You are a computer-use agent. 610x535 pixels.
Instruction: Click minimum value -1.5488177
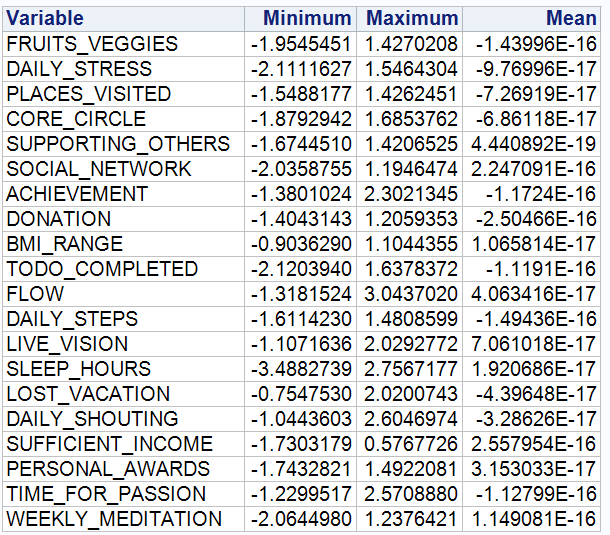click(x=300, y=94)
